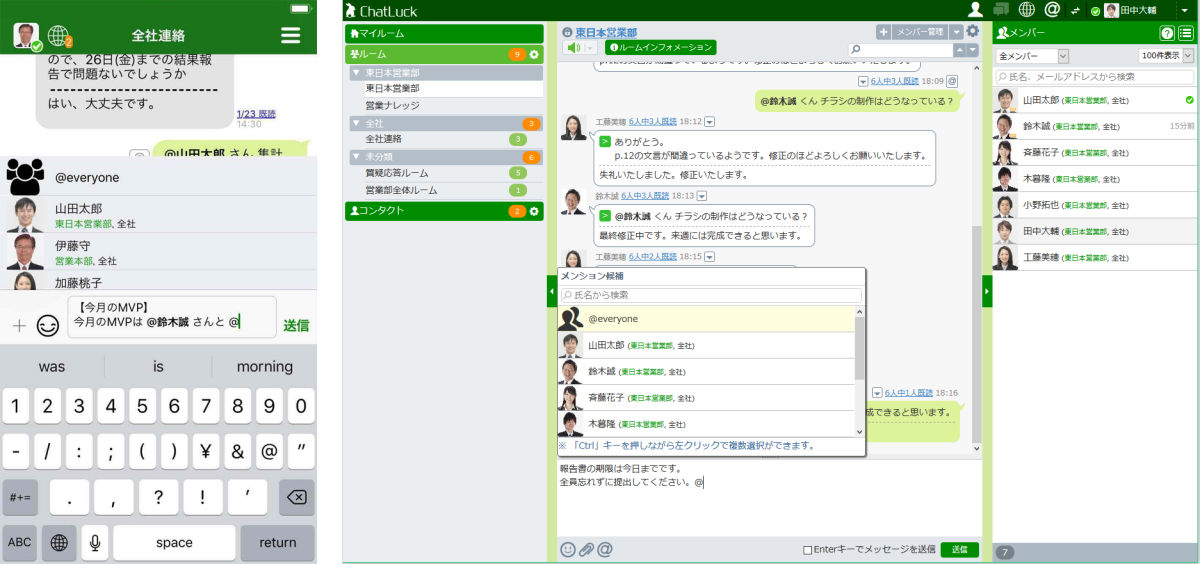Viewport: 1200px width, 564px height.
Task: Click the green 送信 button in desktop chat
Action: coord(959,550)
